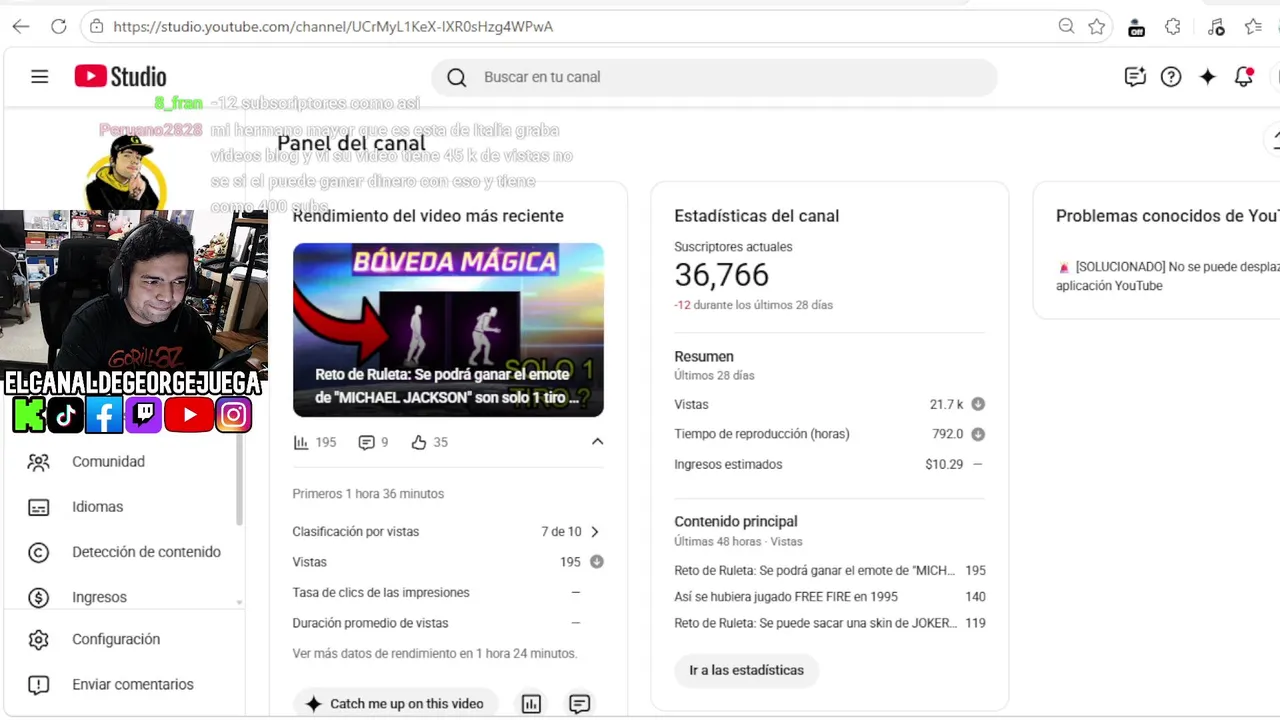Click the Comunidad people icon
The image size is (1280, 720).
39,462
